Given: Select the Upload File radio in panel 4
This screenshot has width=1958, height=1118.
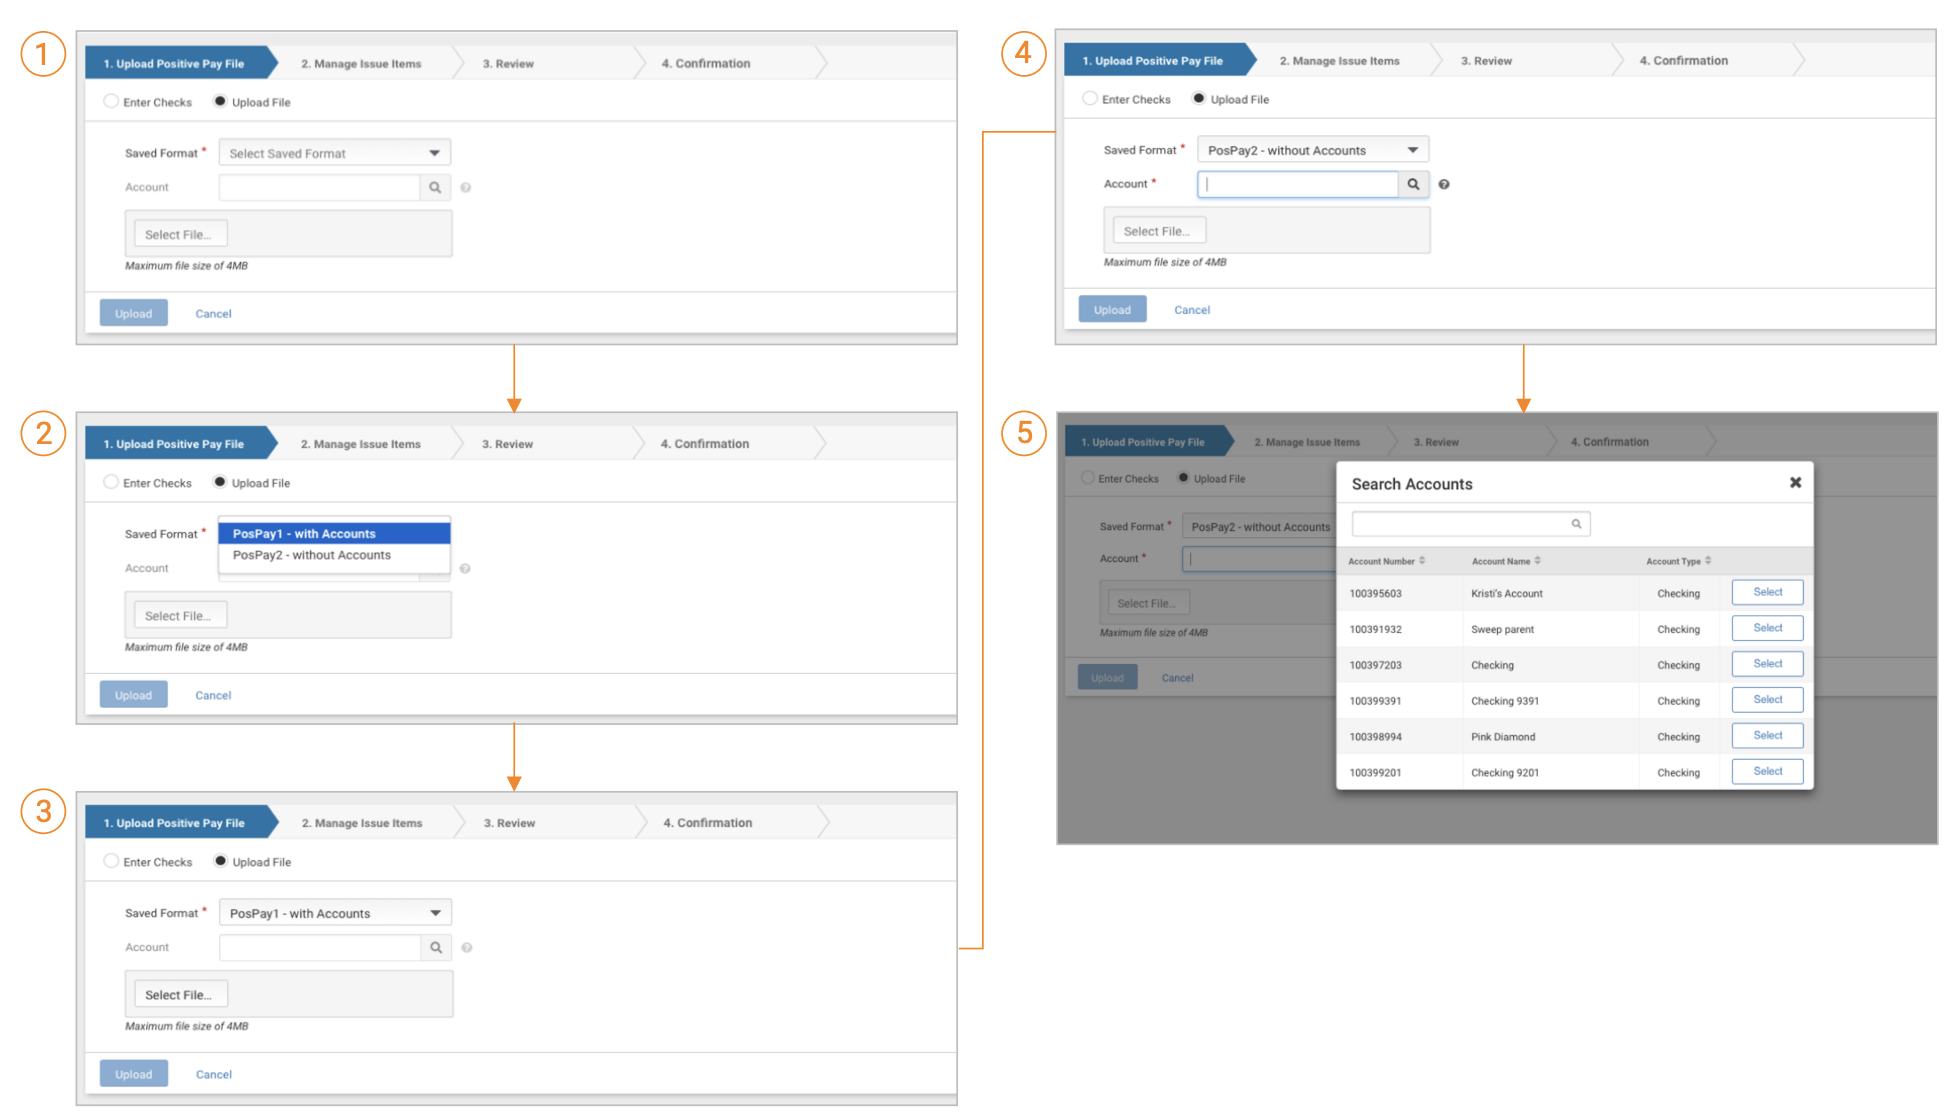Looking at the screenshot, I should pyautogui.click(x=1198, y=99).
